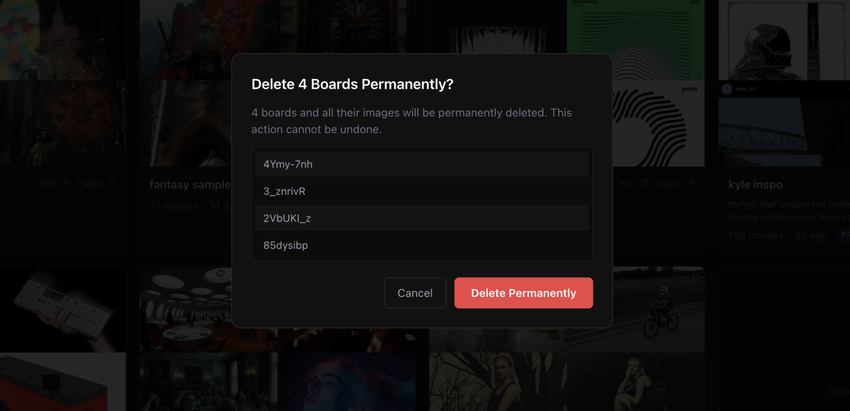Click the Public link left of kyle inspo
Screen dimensions: 850x411
tap(675, 184)
